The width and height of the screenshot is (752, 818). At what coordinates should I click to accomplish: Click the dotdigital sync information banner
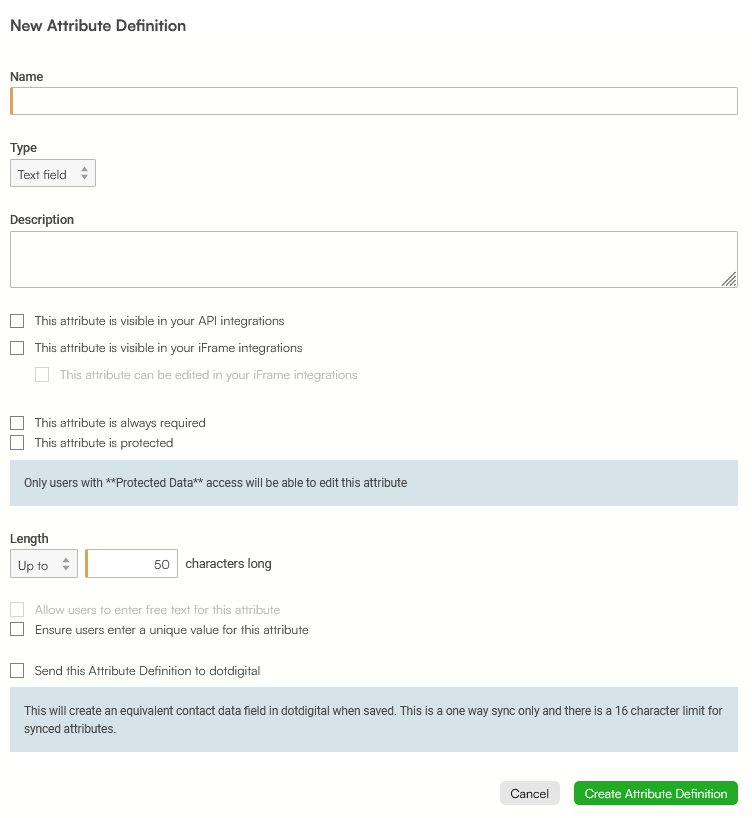pos(374,719)
